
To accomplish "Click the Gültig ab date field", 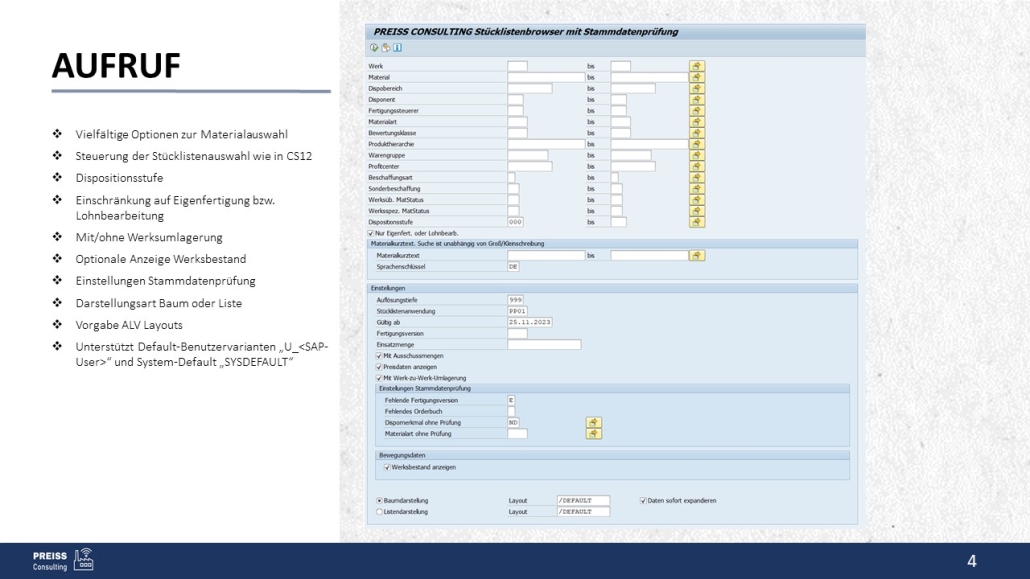I will [x=530, y=322].
